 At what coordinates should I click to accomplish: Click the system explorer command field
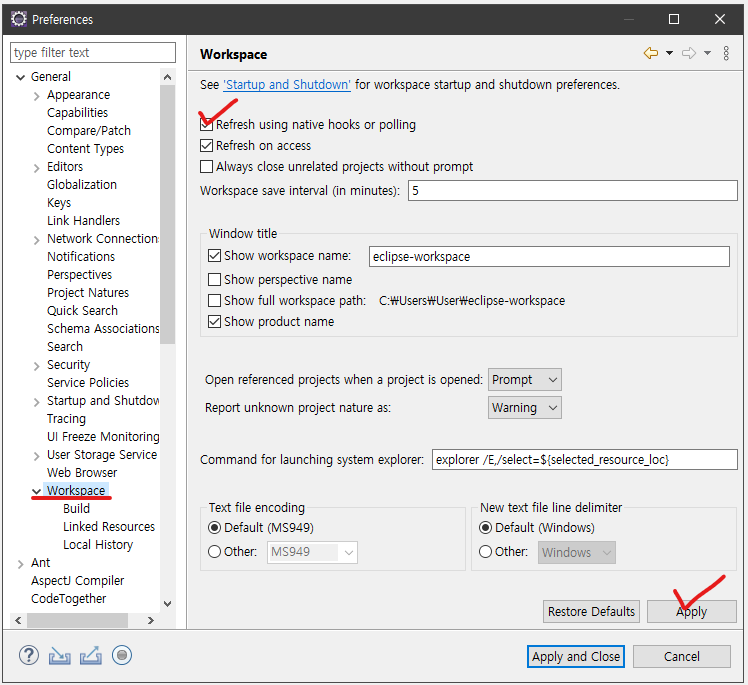(x=584, y=459)
